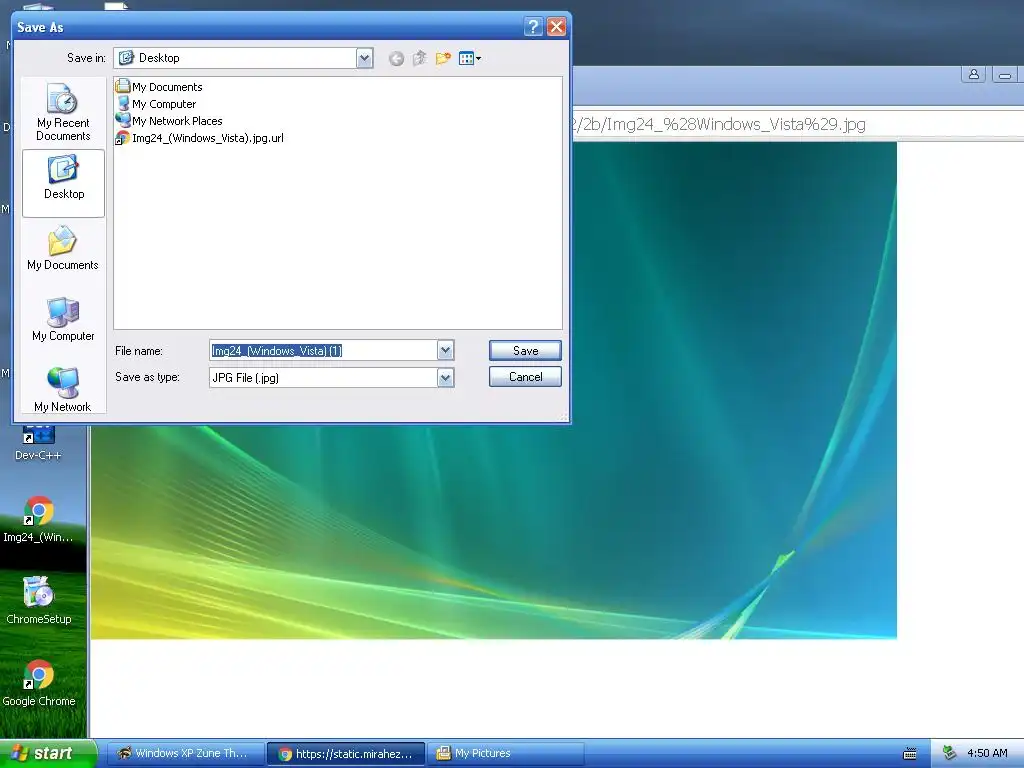Expand the Save as type dropdown

point(445,377)
